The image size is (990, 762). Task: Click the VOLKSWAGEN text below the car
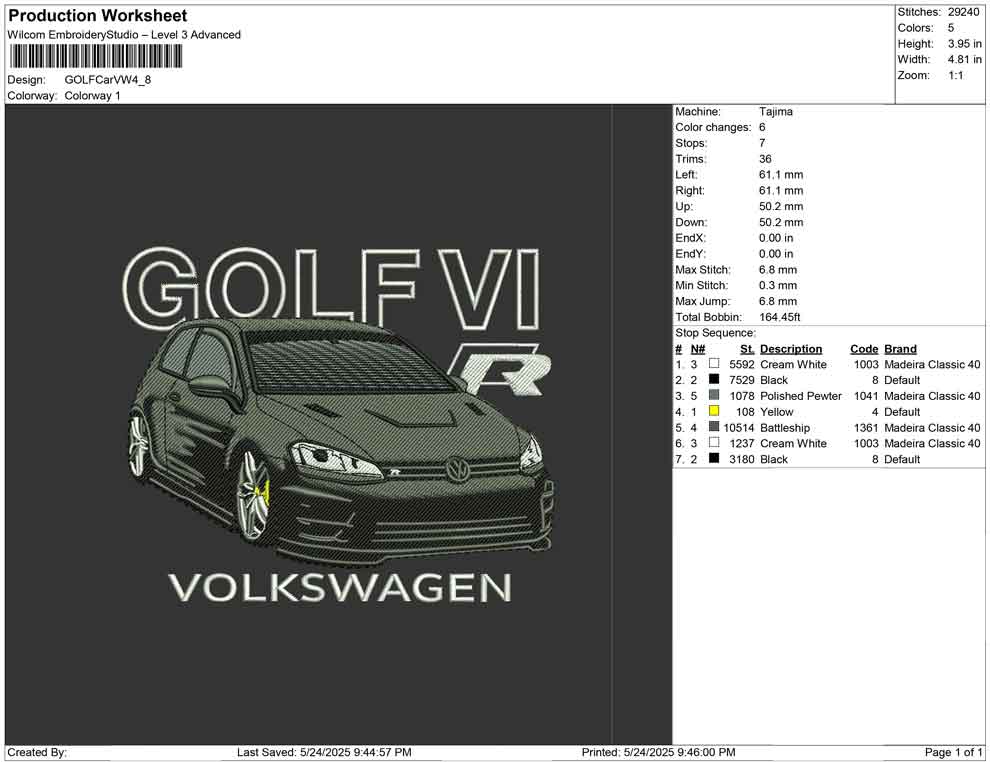point(339,587)
